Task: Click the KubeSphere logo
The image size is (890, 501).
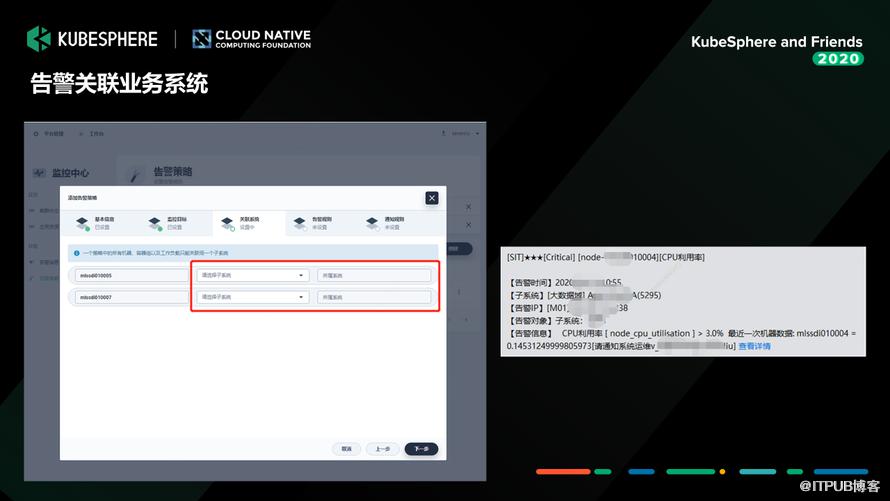Action: click(x=92, y=39)
